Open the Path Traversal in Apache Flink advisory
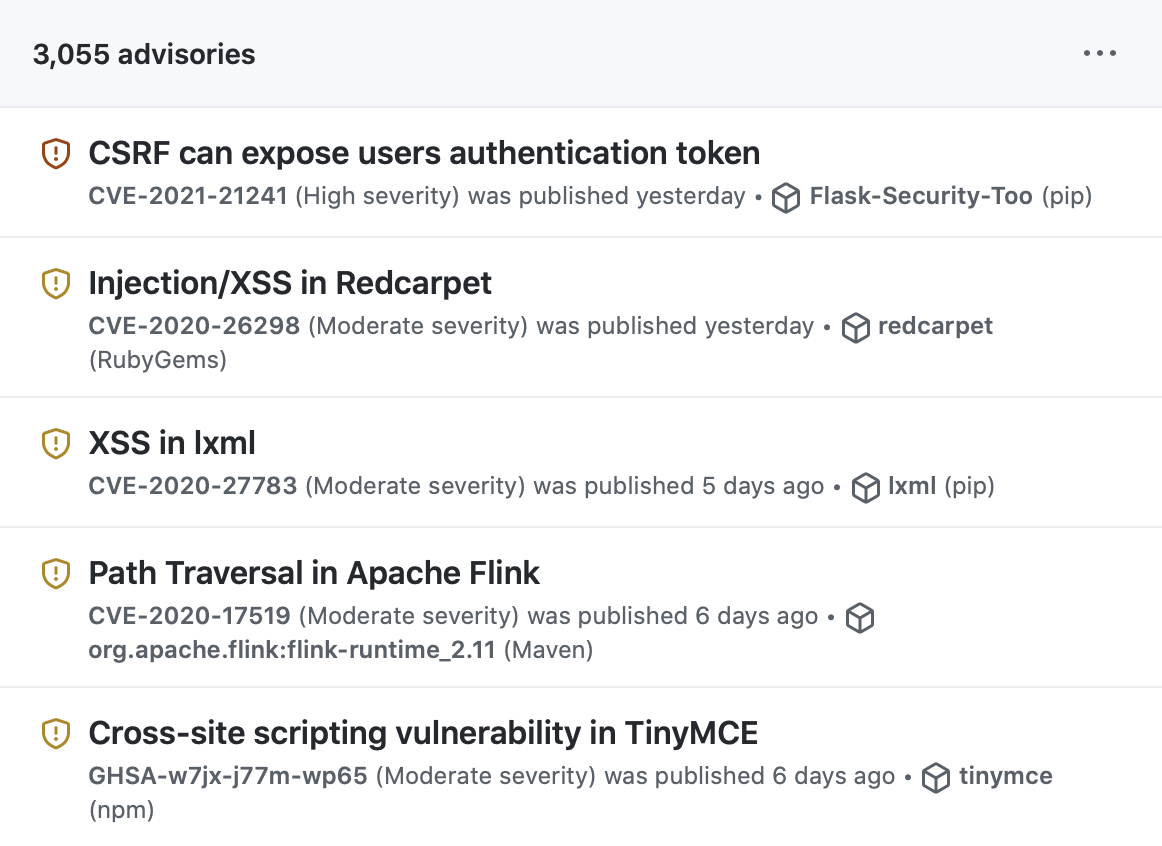Image resolution: width=1162 pixels, height=846 pixels. [314, 573]
